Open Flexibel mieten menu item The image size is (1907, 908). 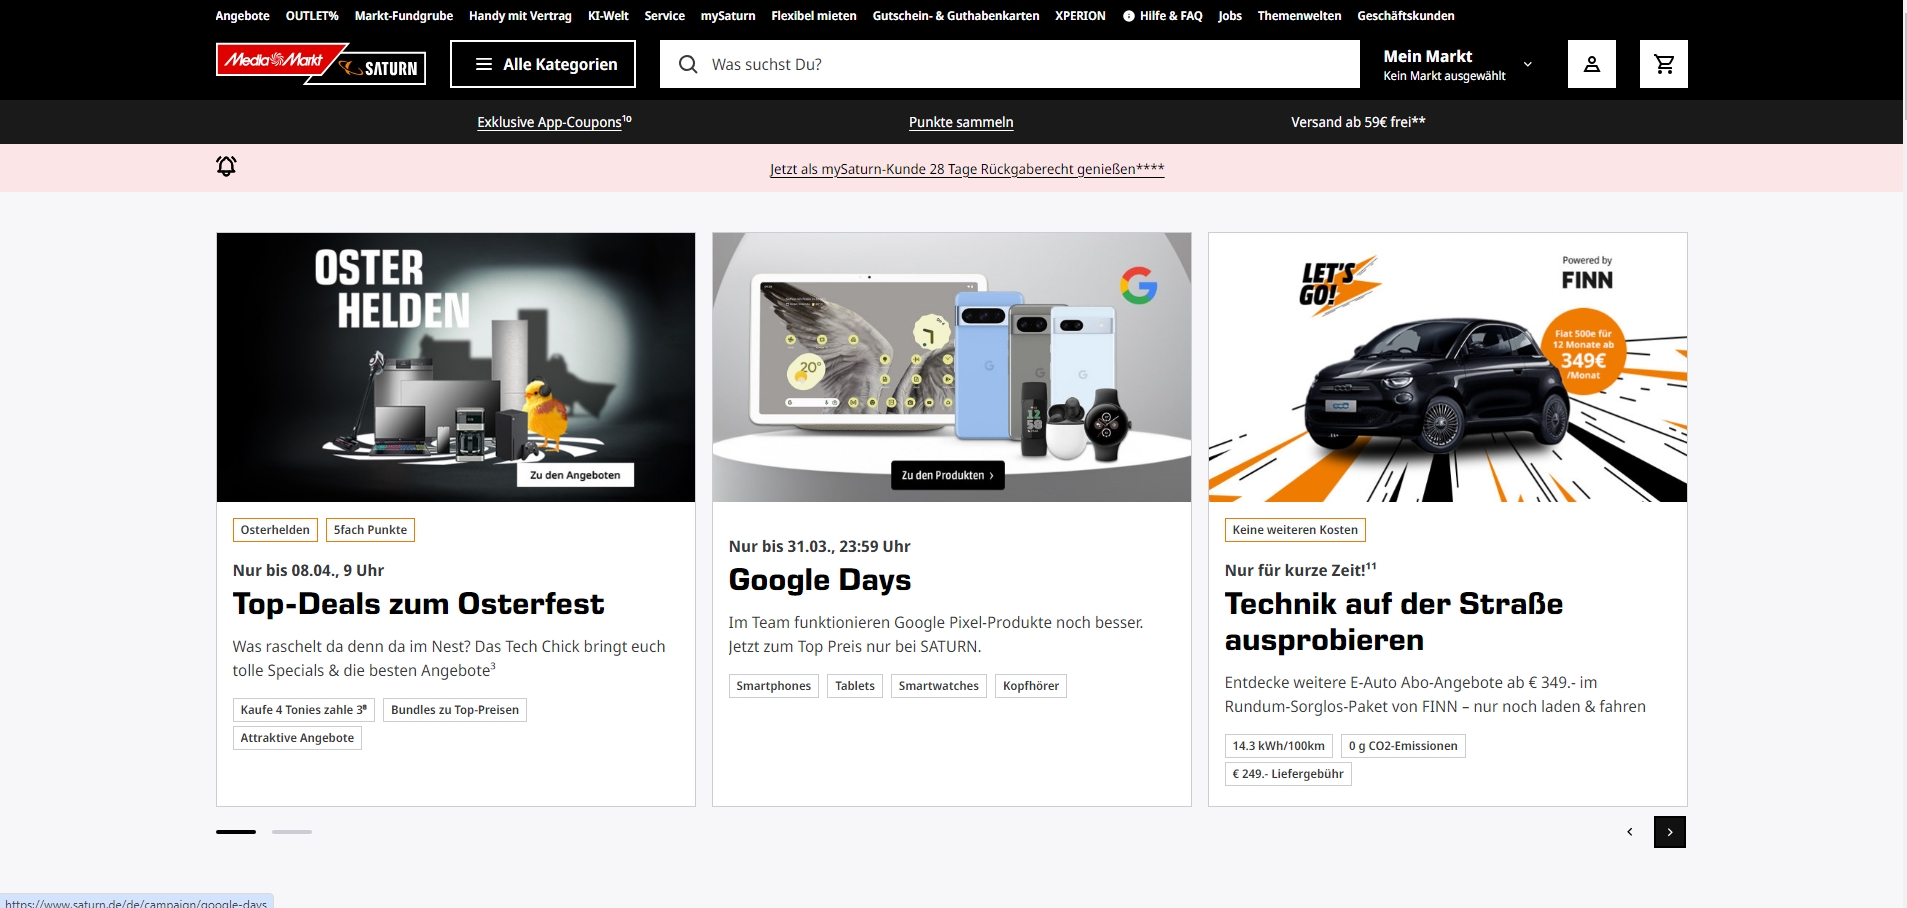814,16
